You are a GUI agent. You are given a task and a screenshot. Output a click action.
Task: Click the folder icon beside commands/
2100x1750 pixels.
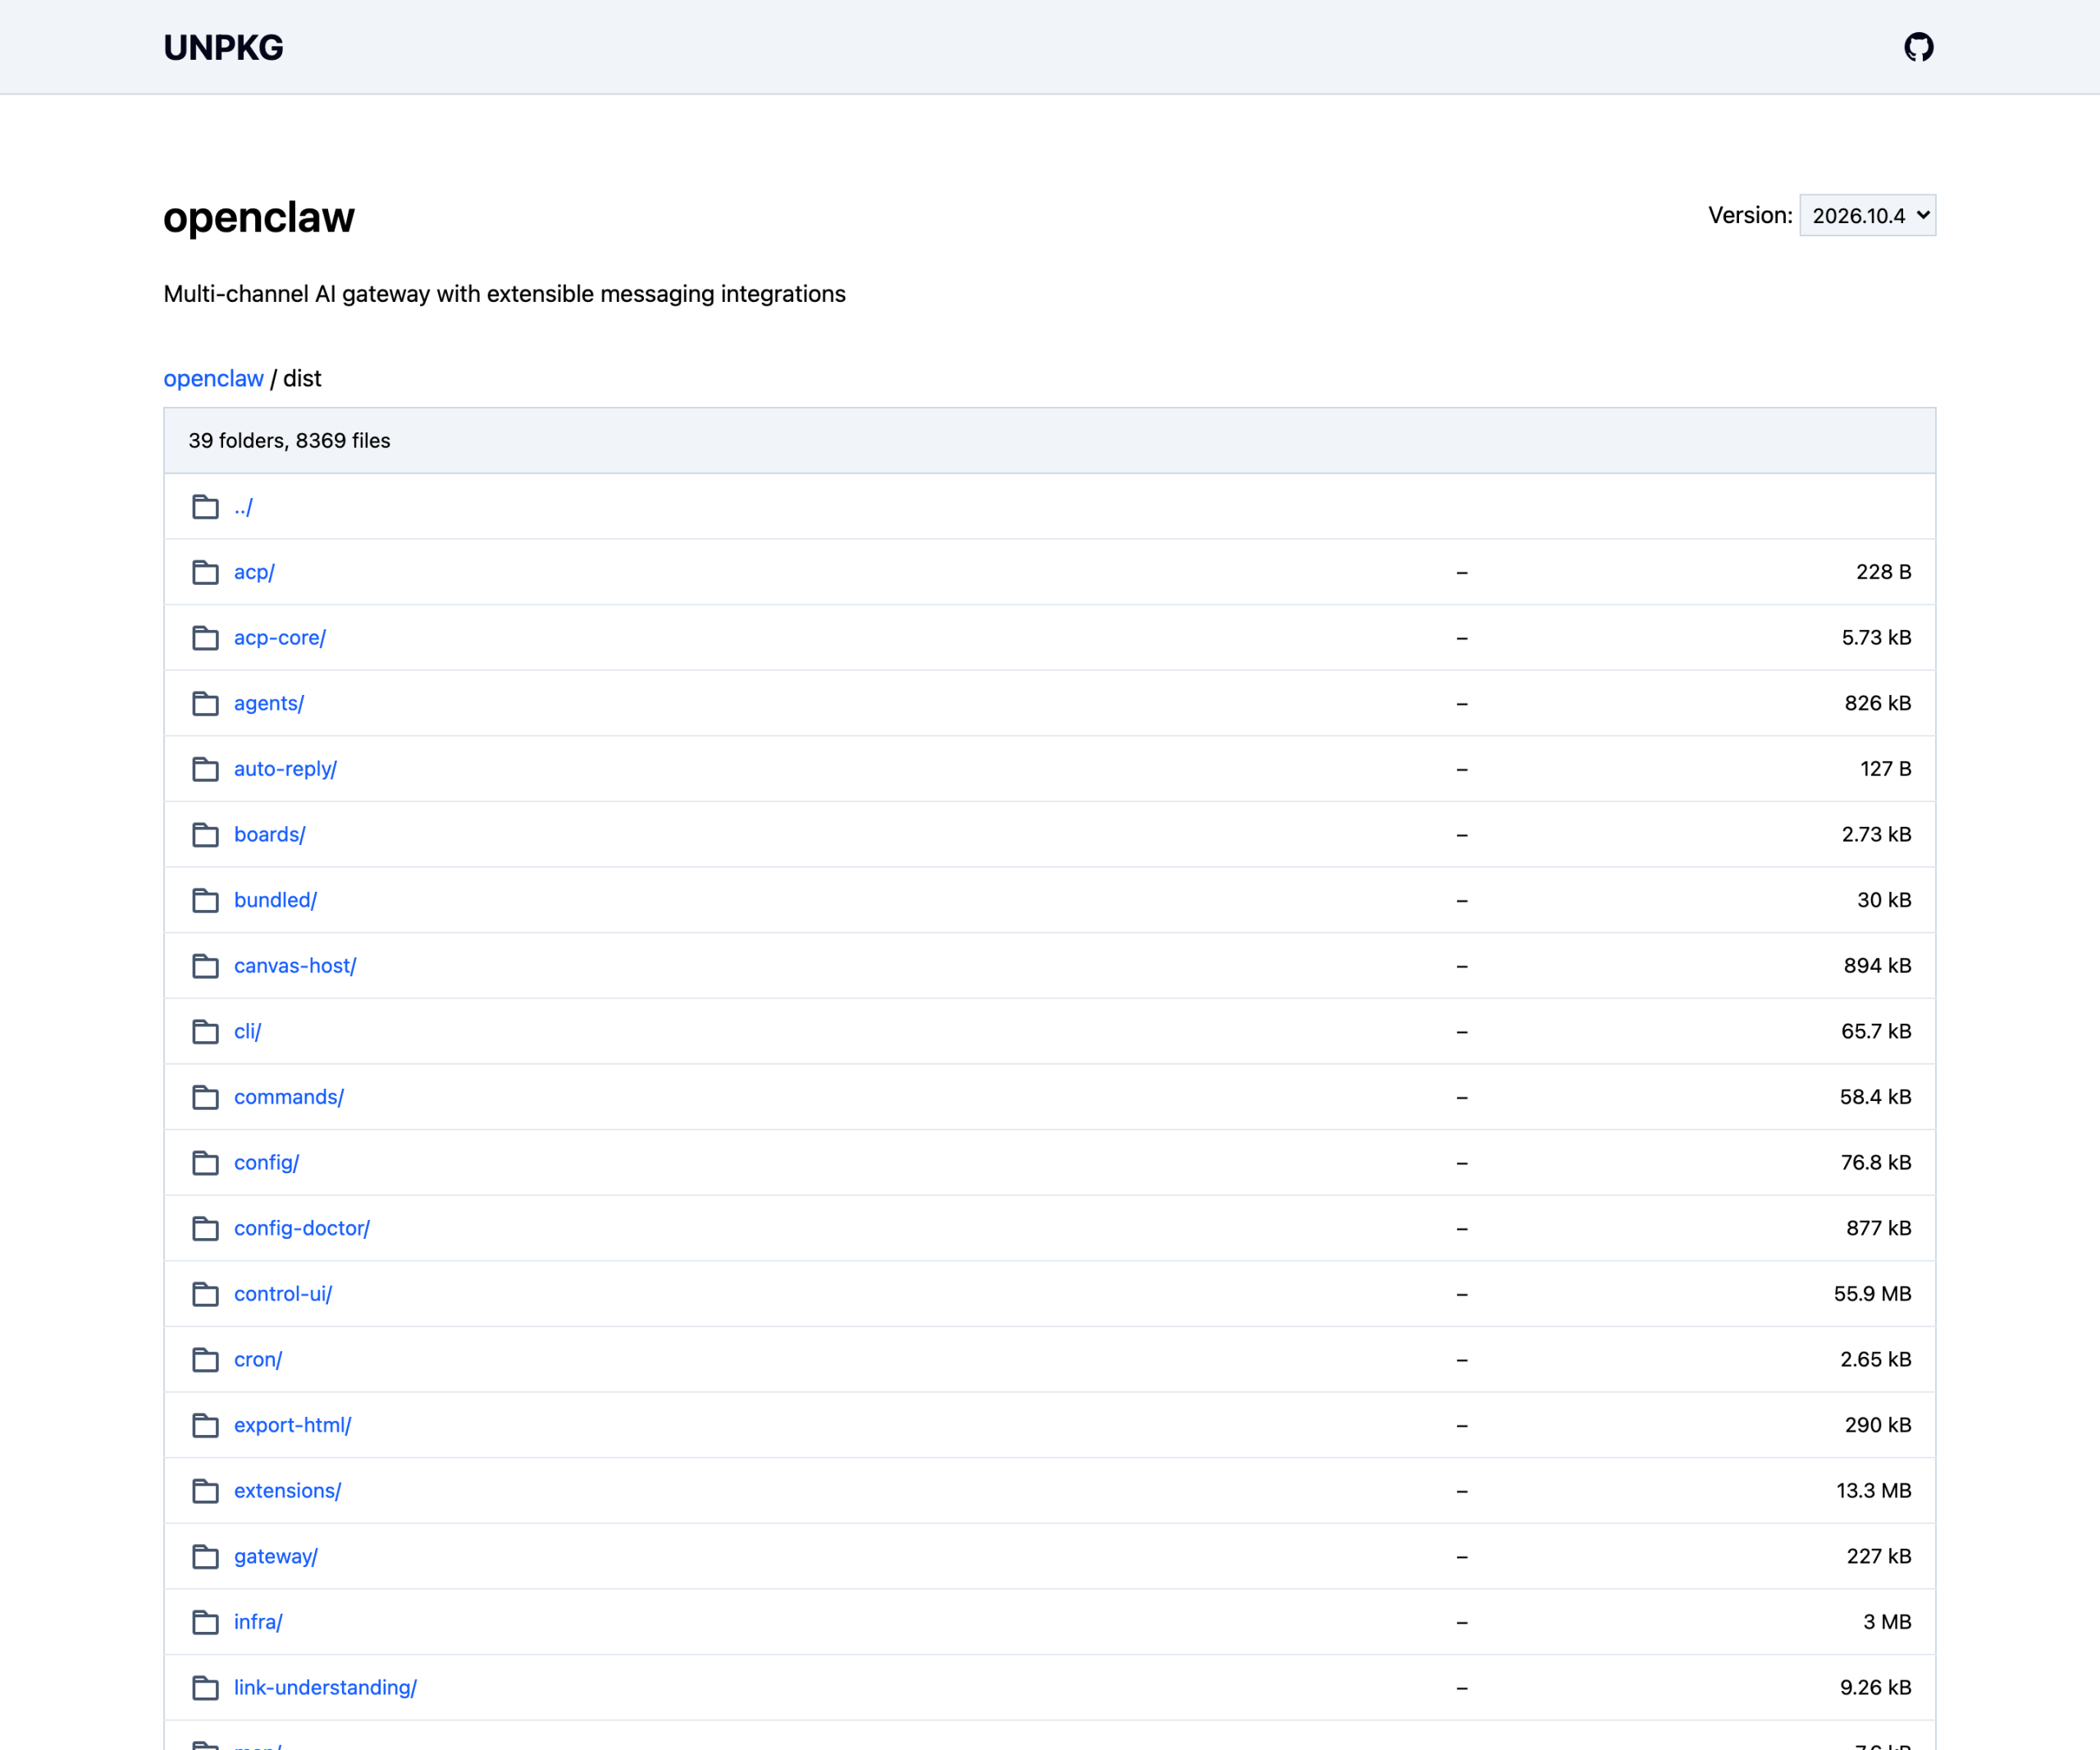[x=205, y=1097]
